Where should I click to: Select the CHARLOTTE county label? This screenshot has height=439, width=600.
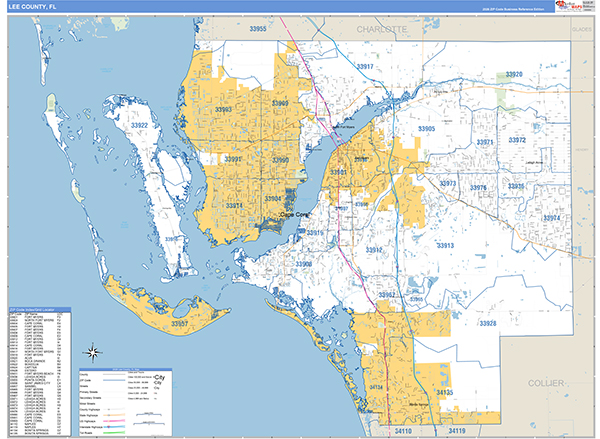(382, 29)
